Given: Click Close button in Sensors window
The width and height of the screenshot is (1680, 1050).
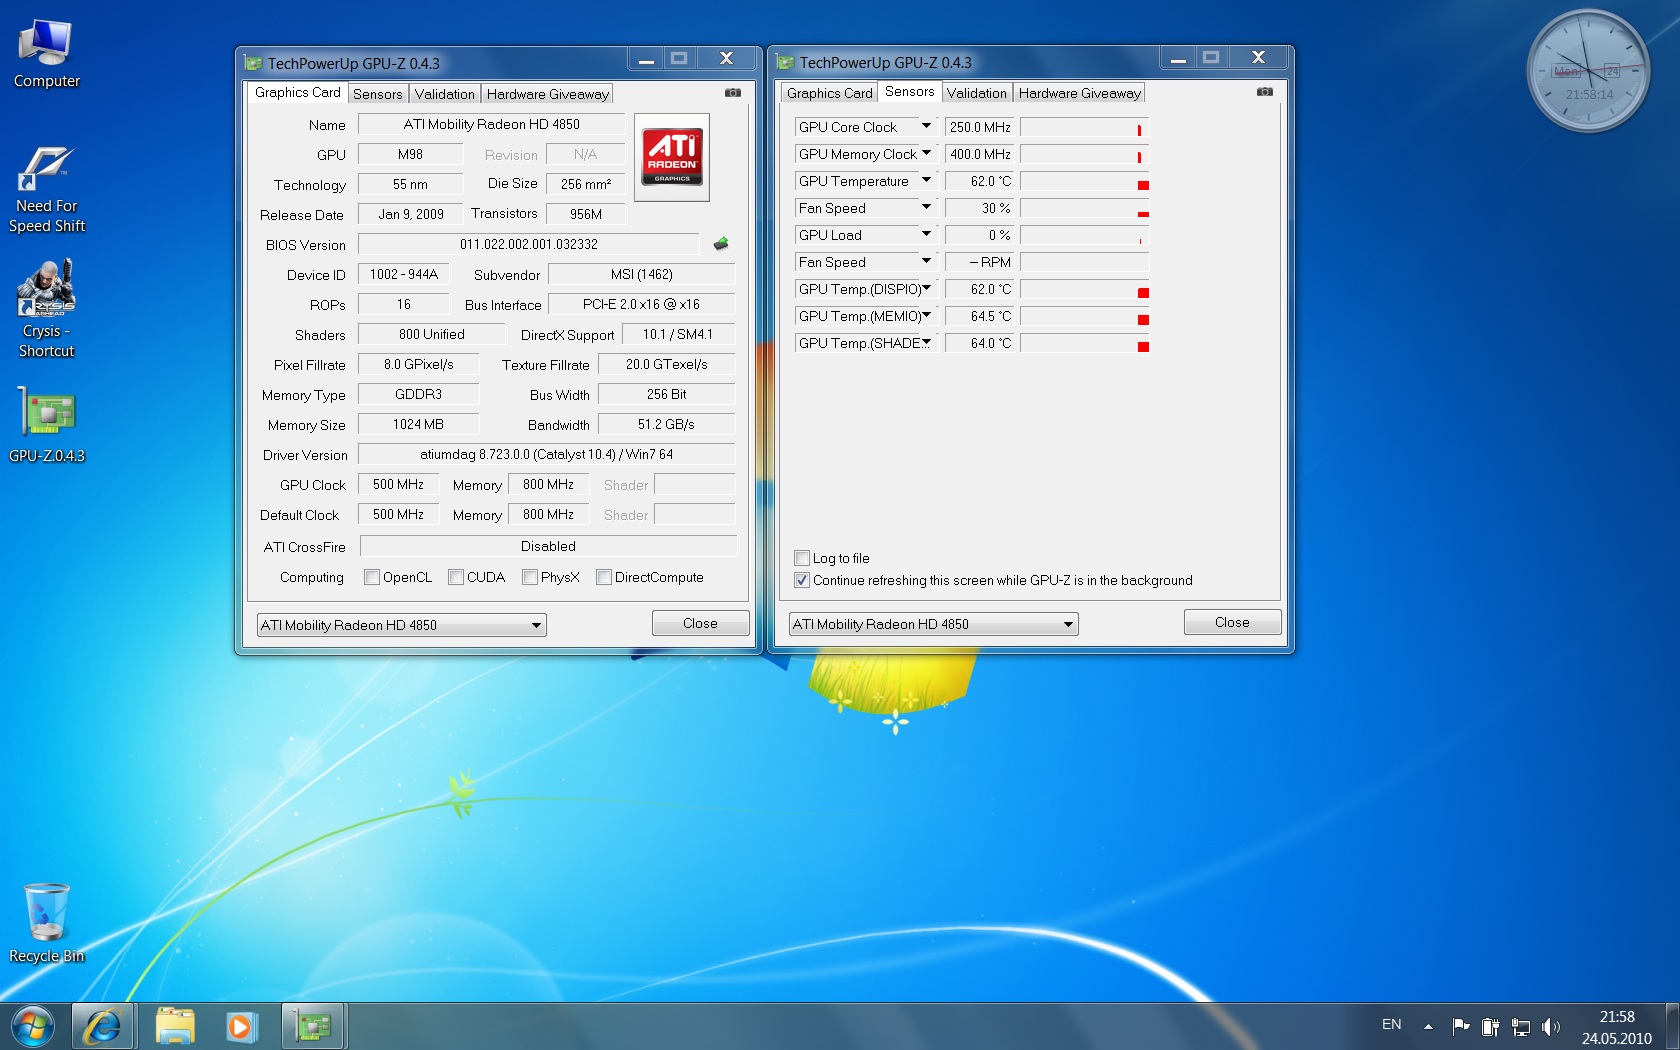Looking at the screenshot, I should 1232,622.
